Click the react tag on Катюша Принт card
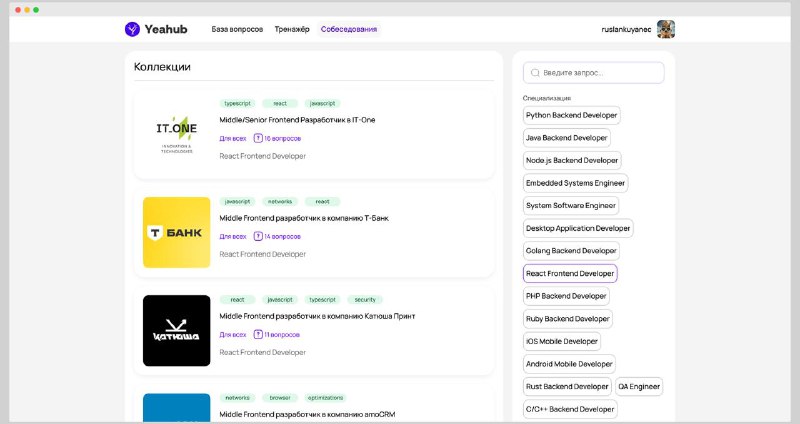The width and height of the screenshot is (800, 424). (237, 300)
